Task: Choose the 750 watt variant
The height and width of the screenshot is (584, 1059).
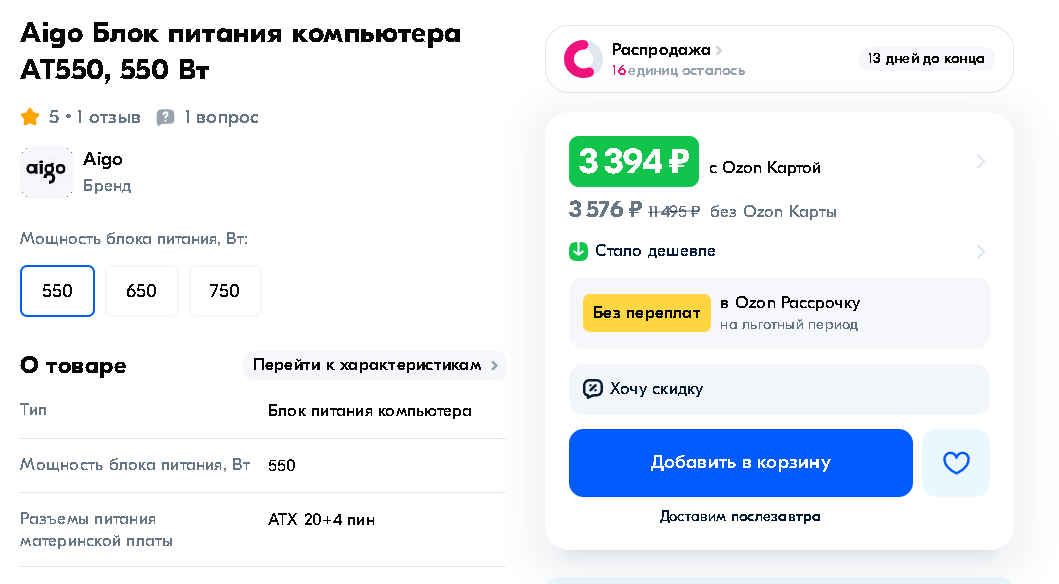Action: pos(225,291)
